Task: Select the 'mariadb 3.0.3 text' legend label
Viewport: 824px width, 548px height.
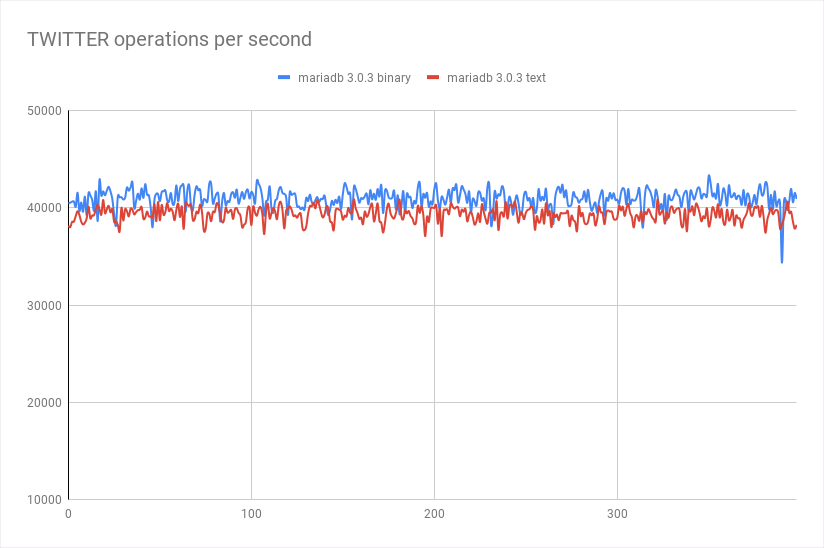Action: tap(496, 78)
